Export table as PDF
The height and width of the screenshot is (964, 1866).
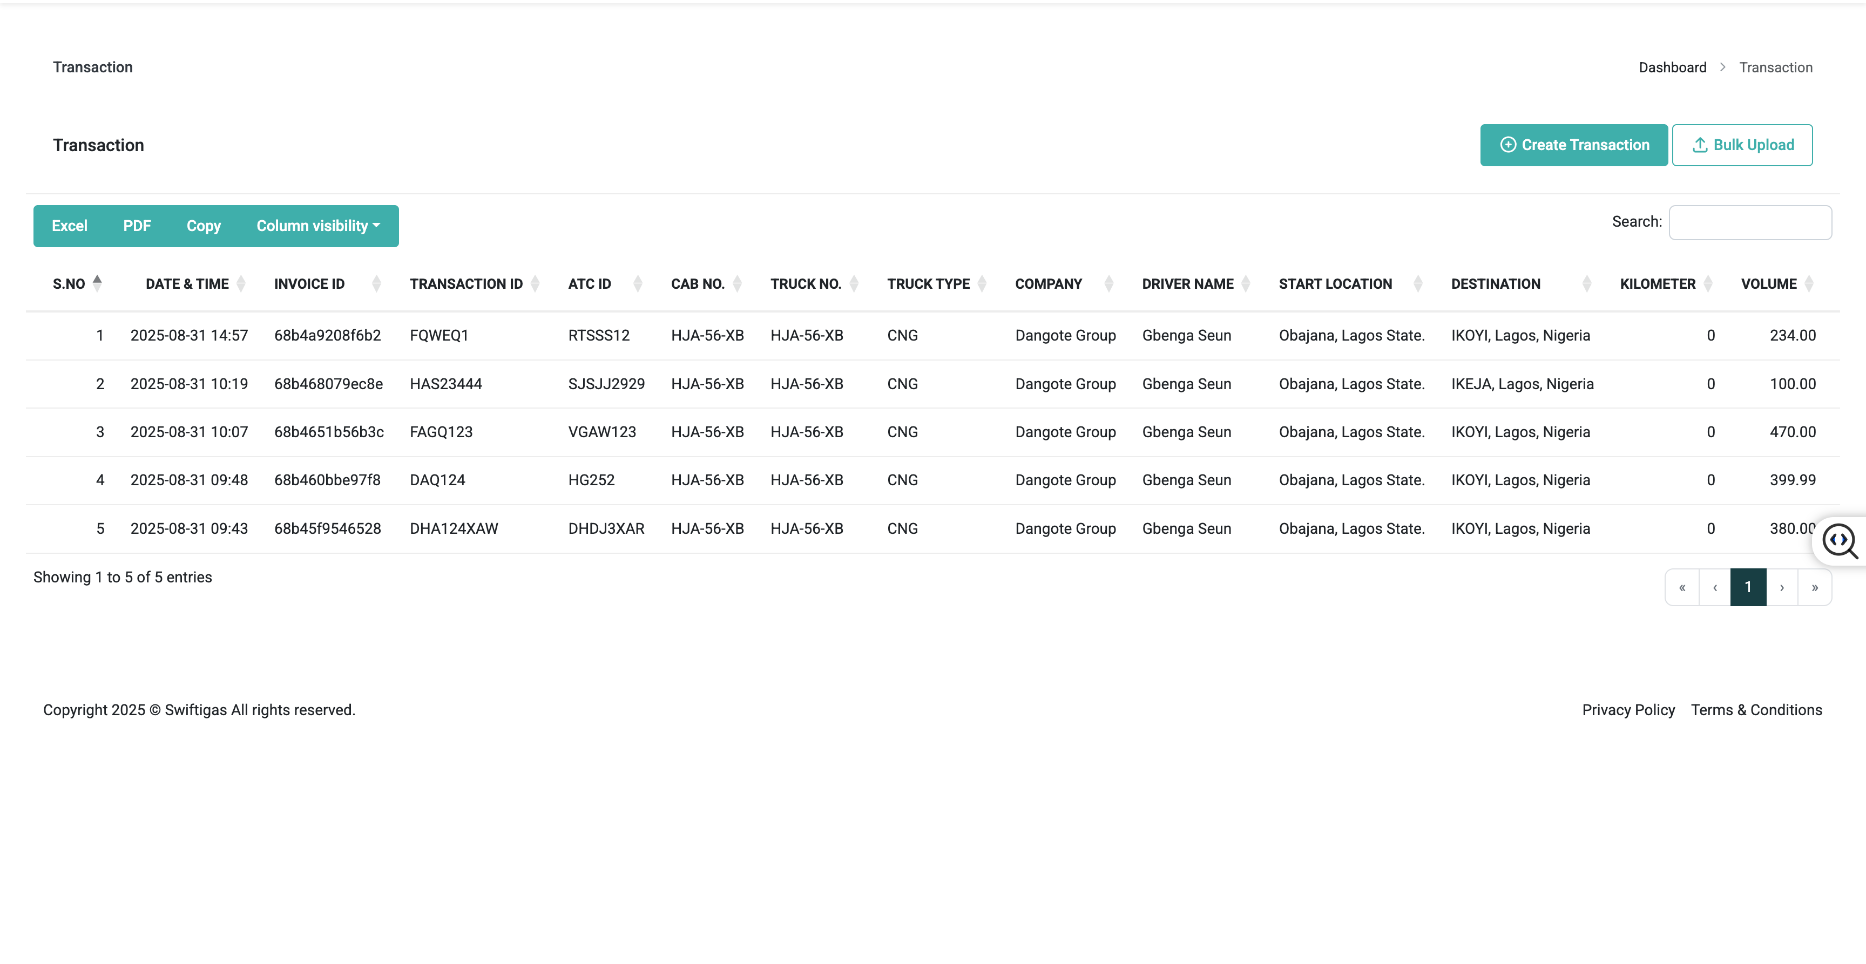[137, 226]
